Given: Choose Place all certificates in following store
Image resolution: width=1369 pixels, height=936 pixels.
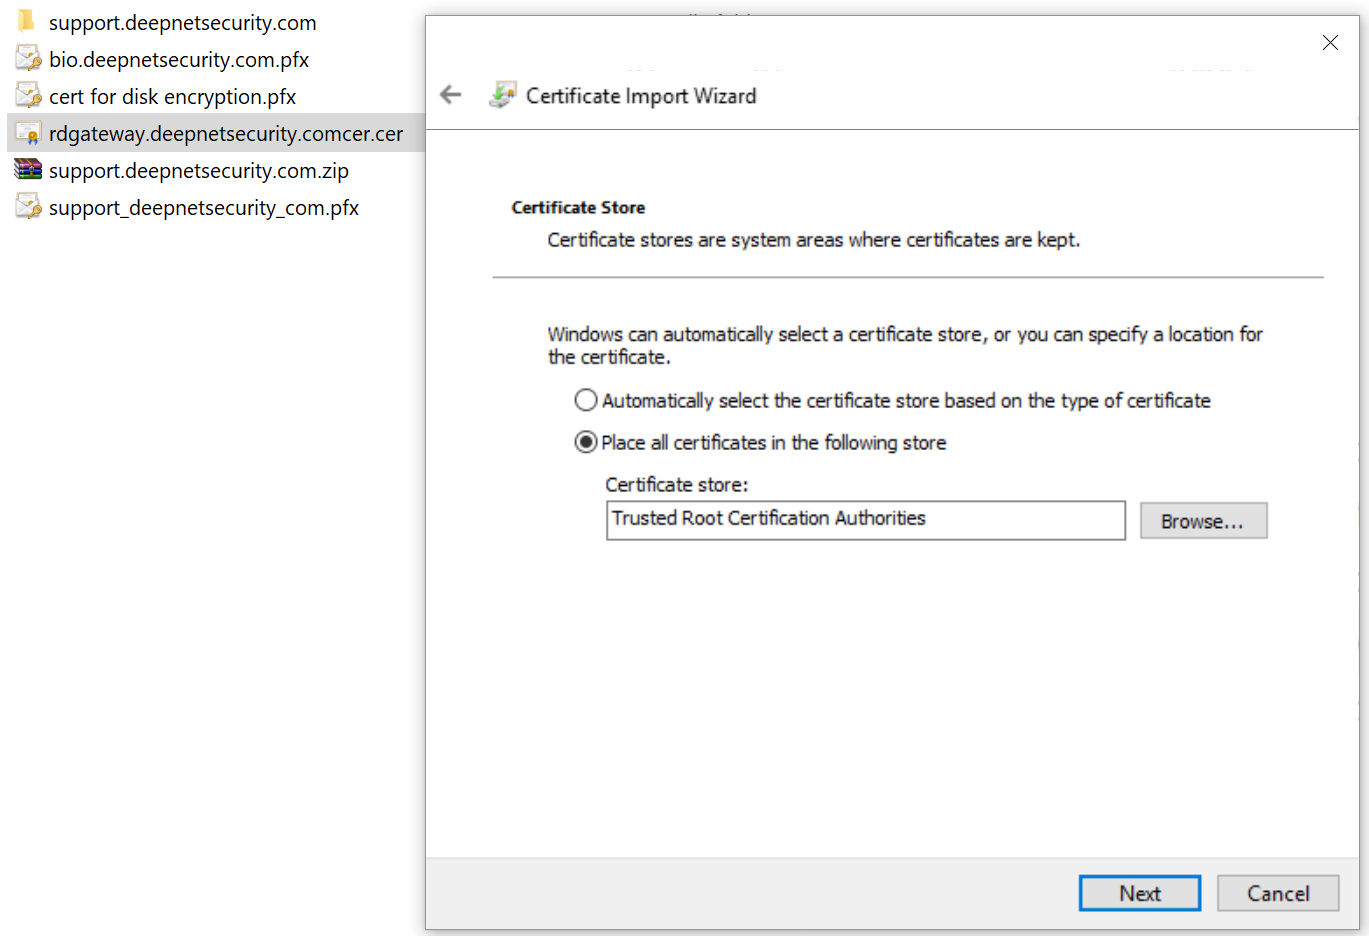Looking at the screenshot, I should [586, 443].
